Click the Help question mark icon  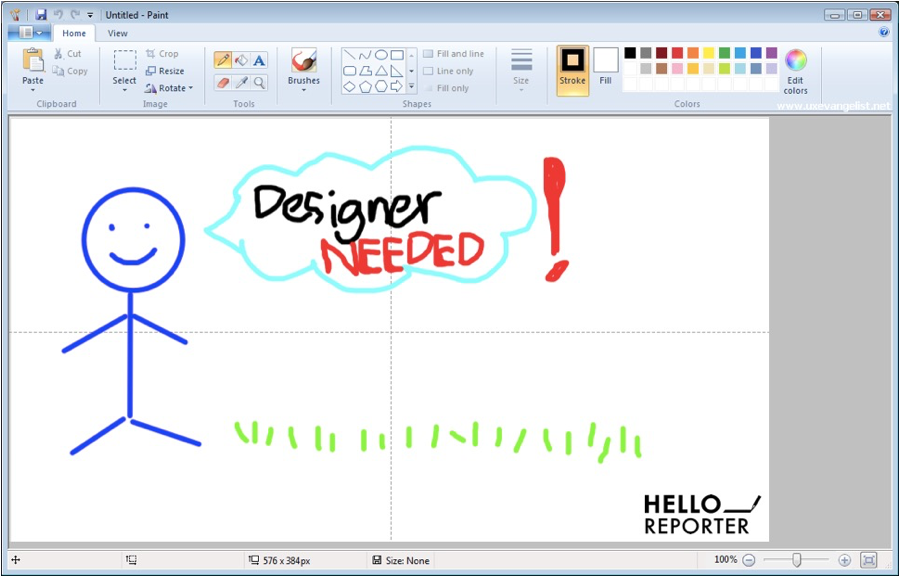pyautogui.click(x=884, y=33)
